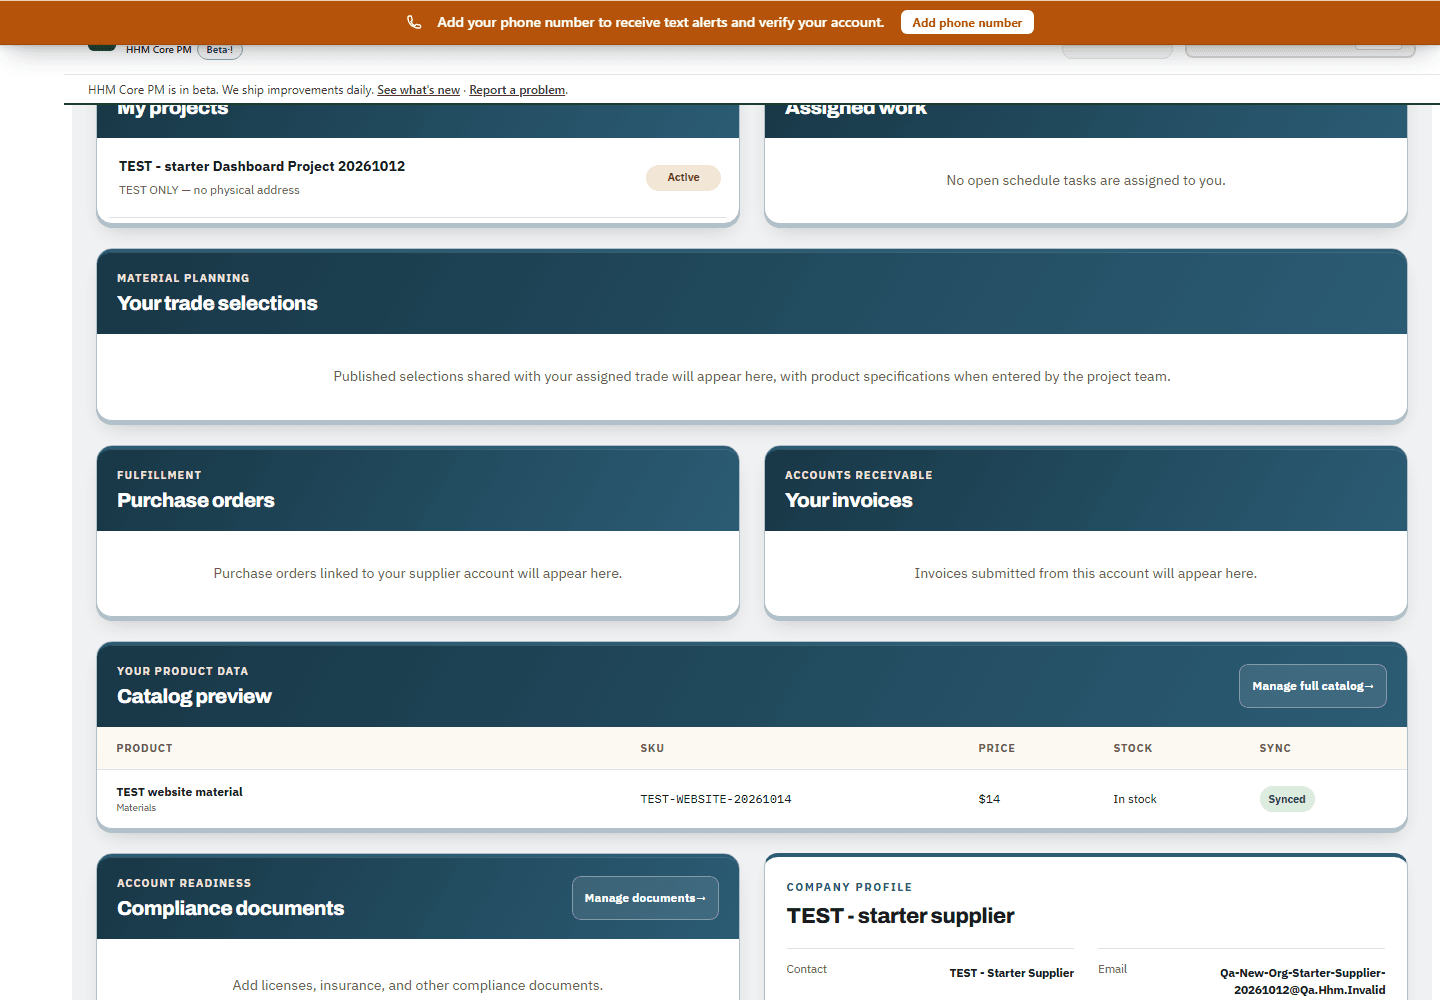Viewport: 1440px width, 1000px height.
Task: Click the Synced status badge
Action: coord(1287,799)
